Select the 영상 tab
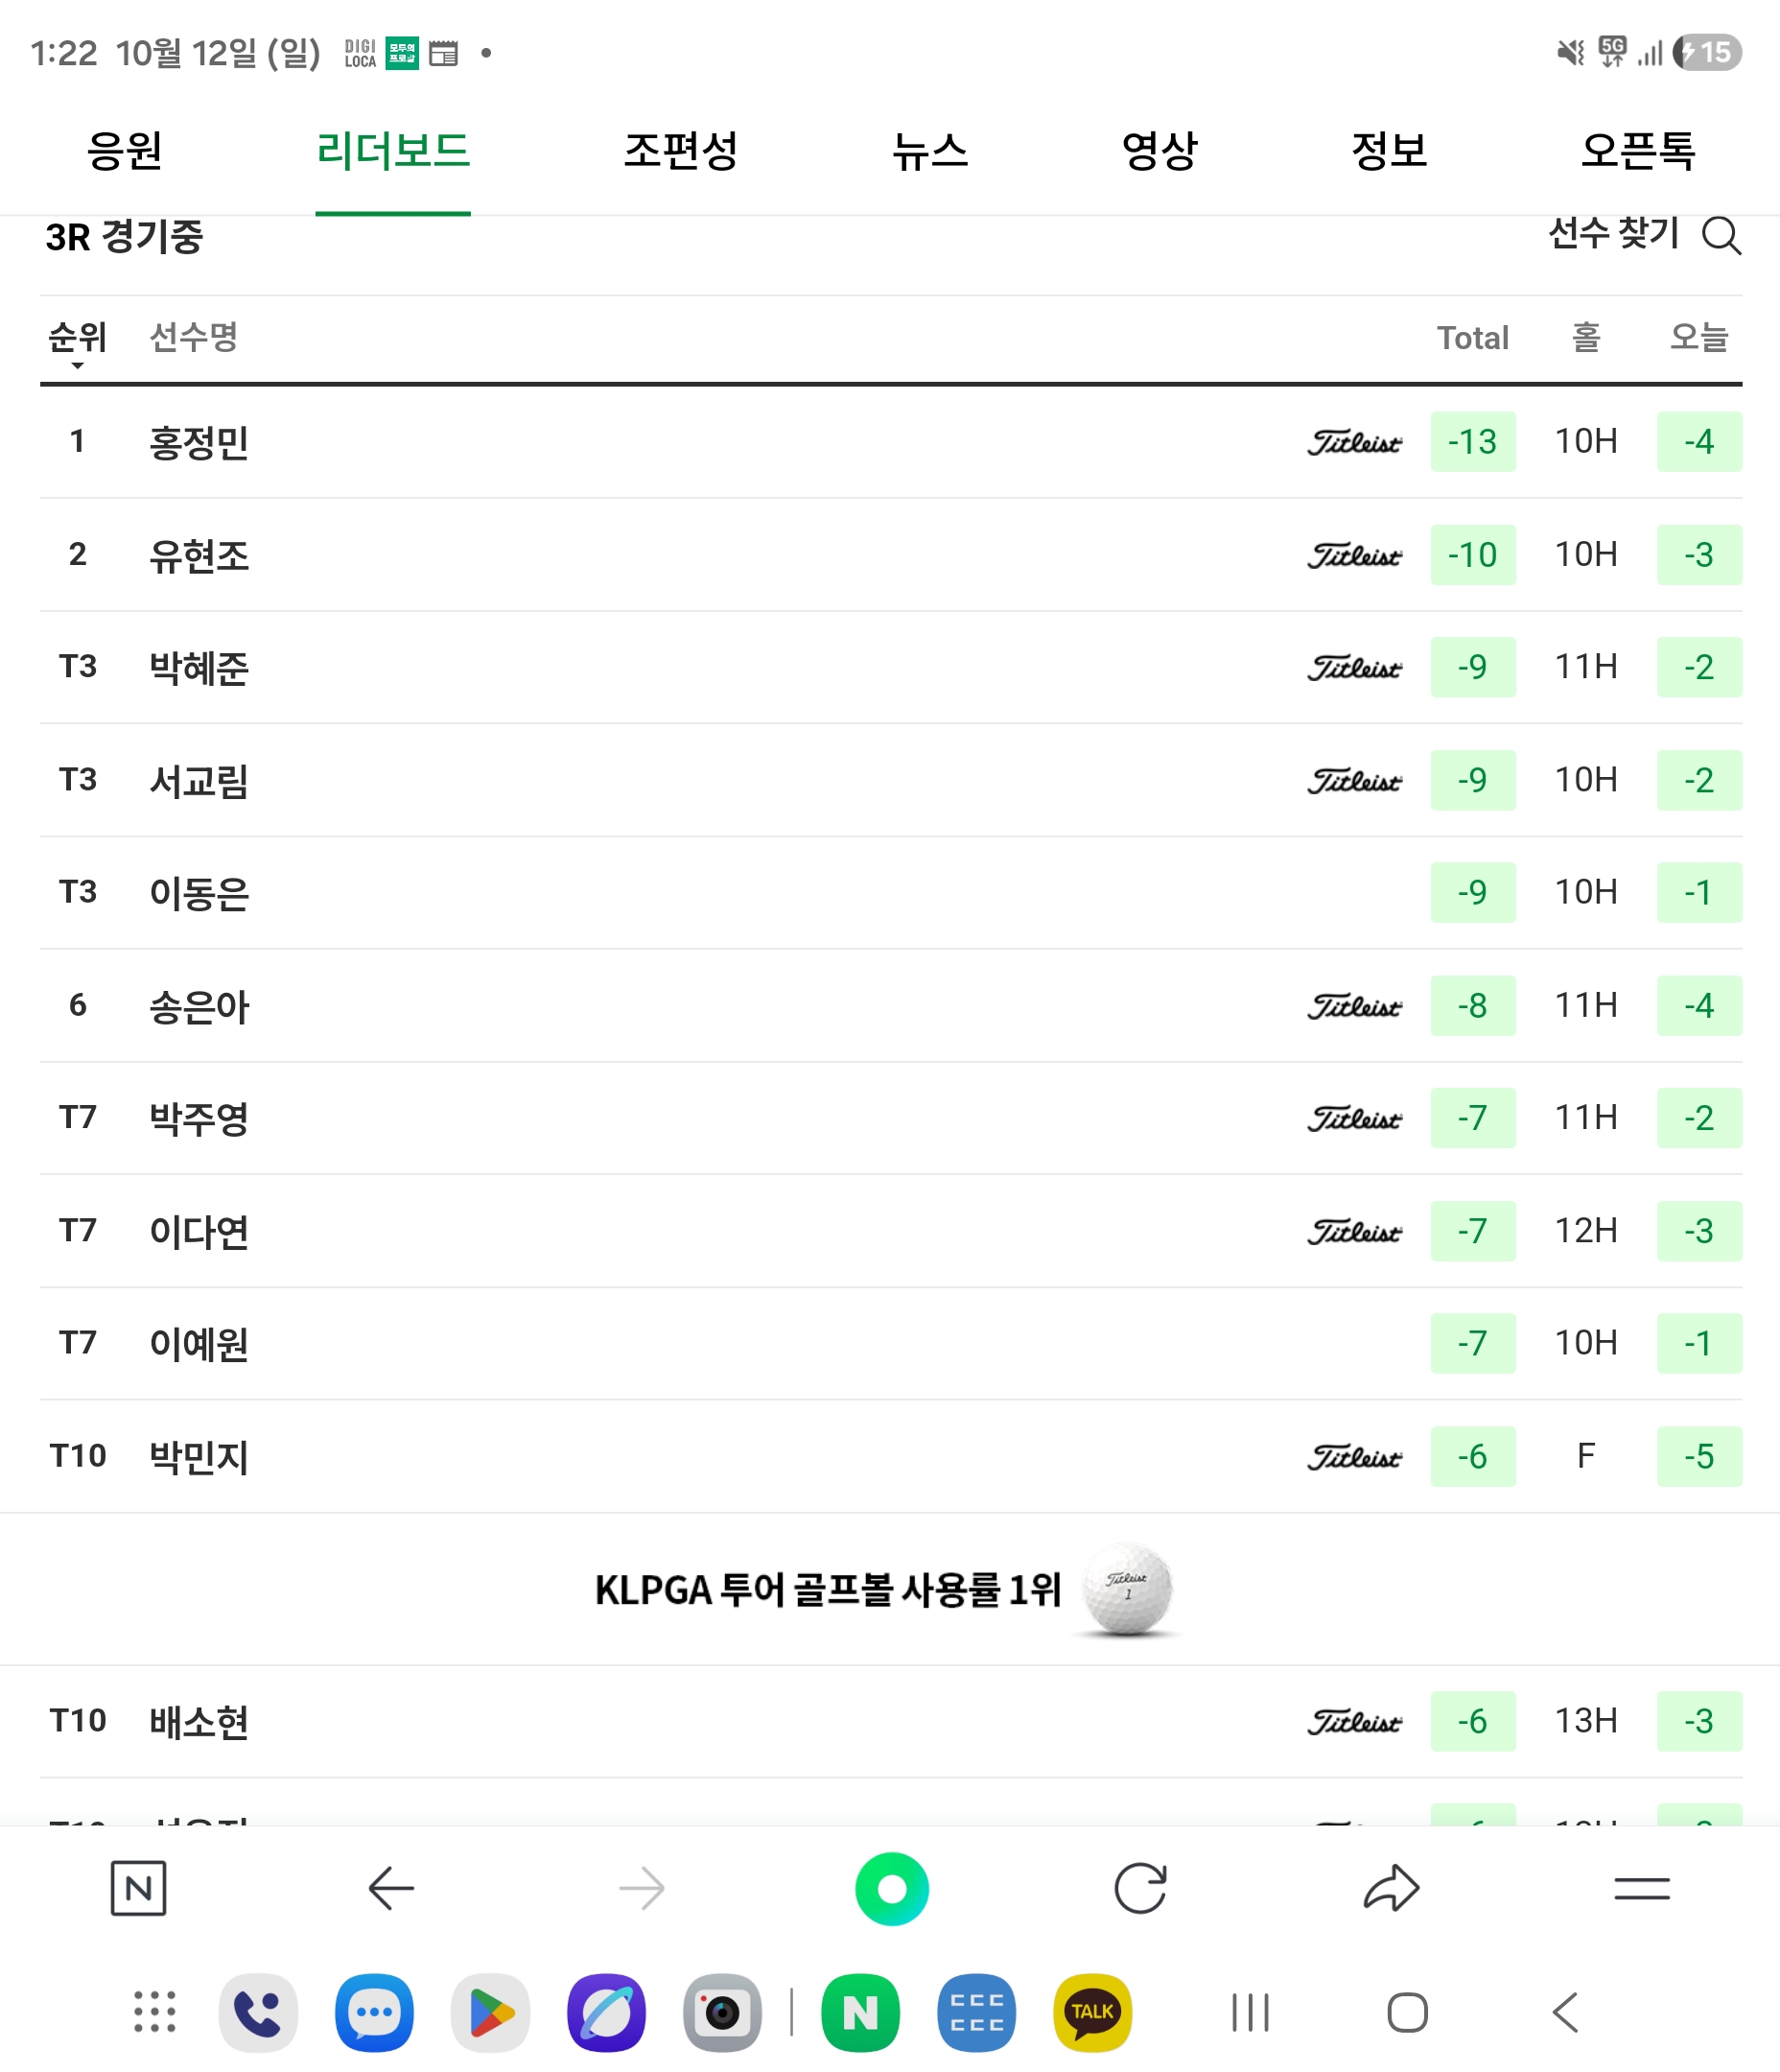1780x2072 pixels. 1159,151
